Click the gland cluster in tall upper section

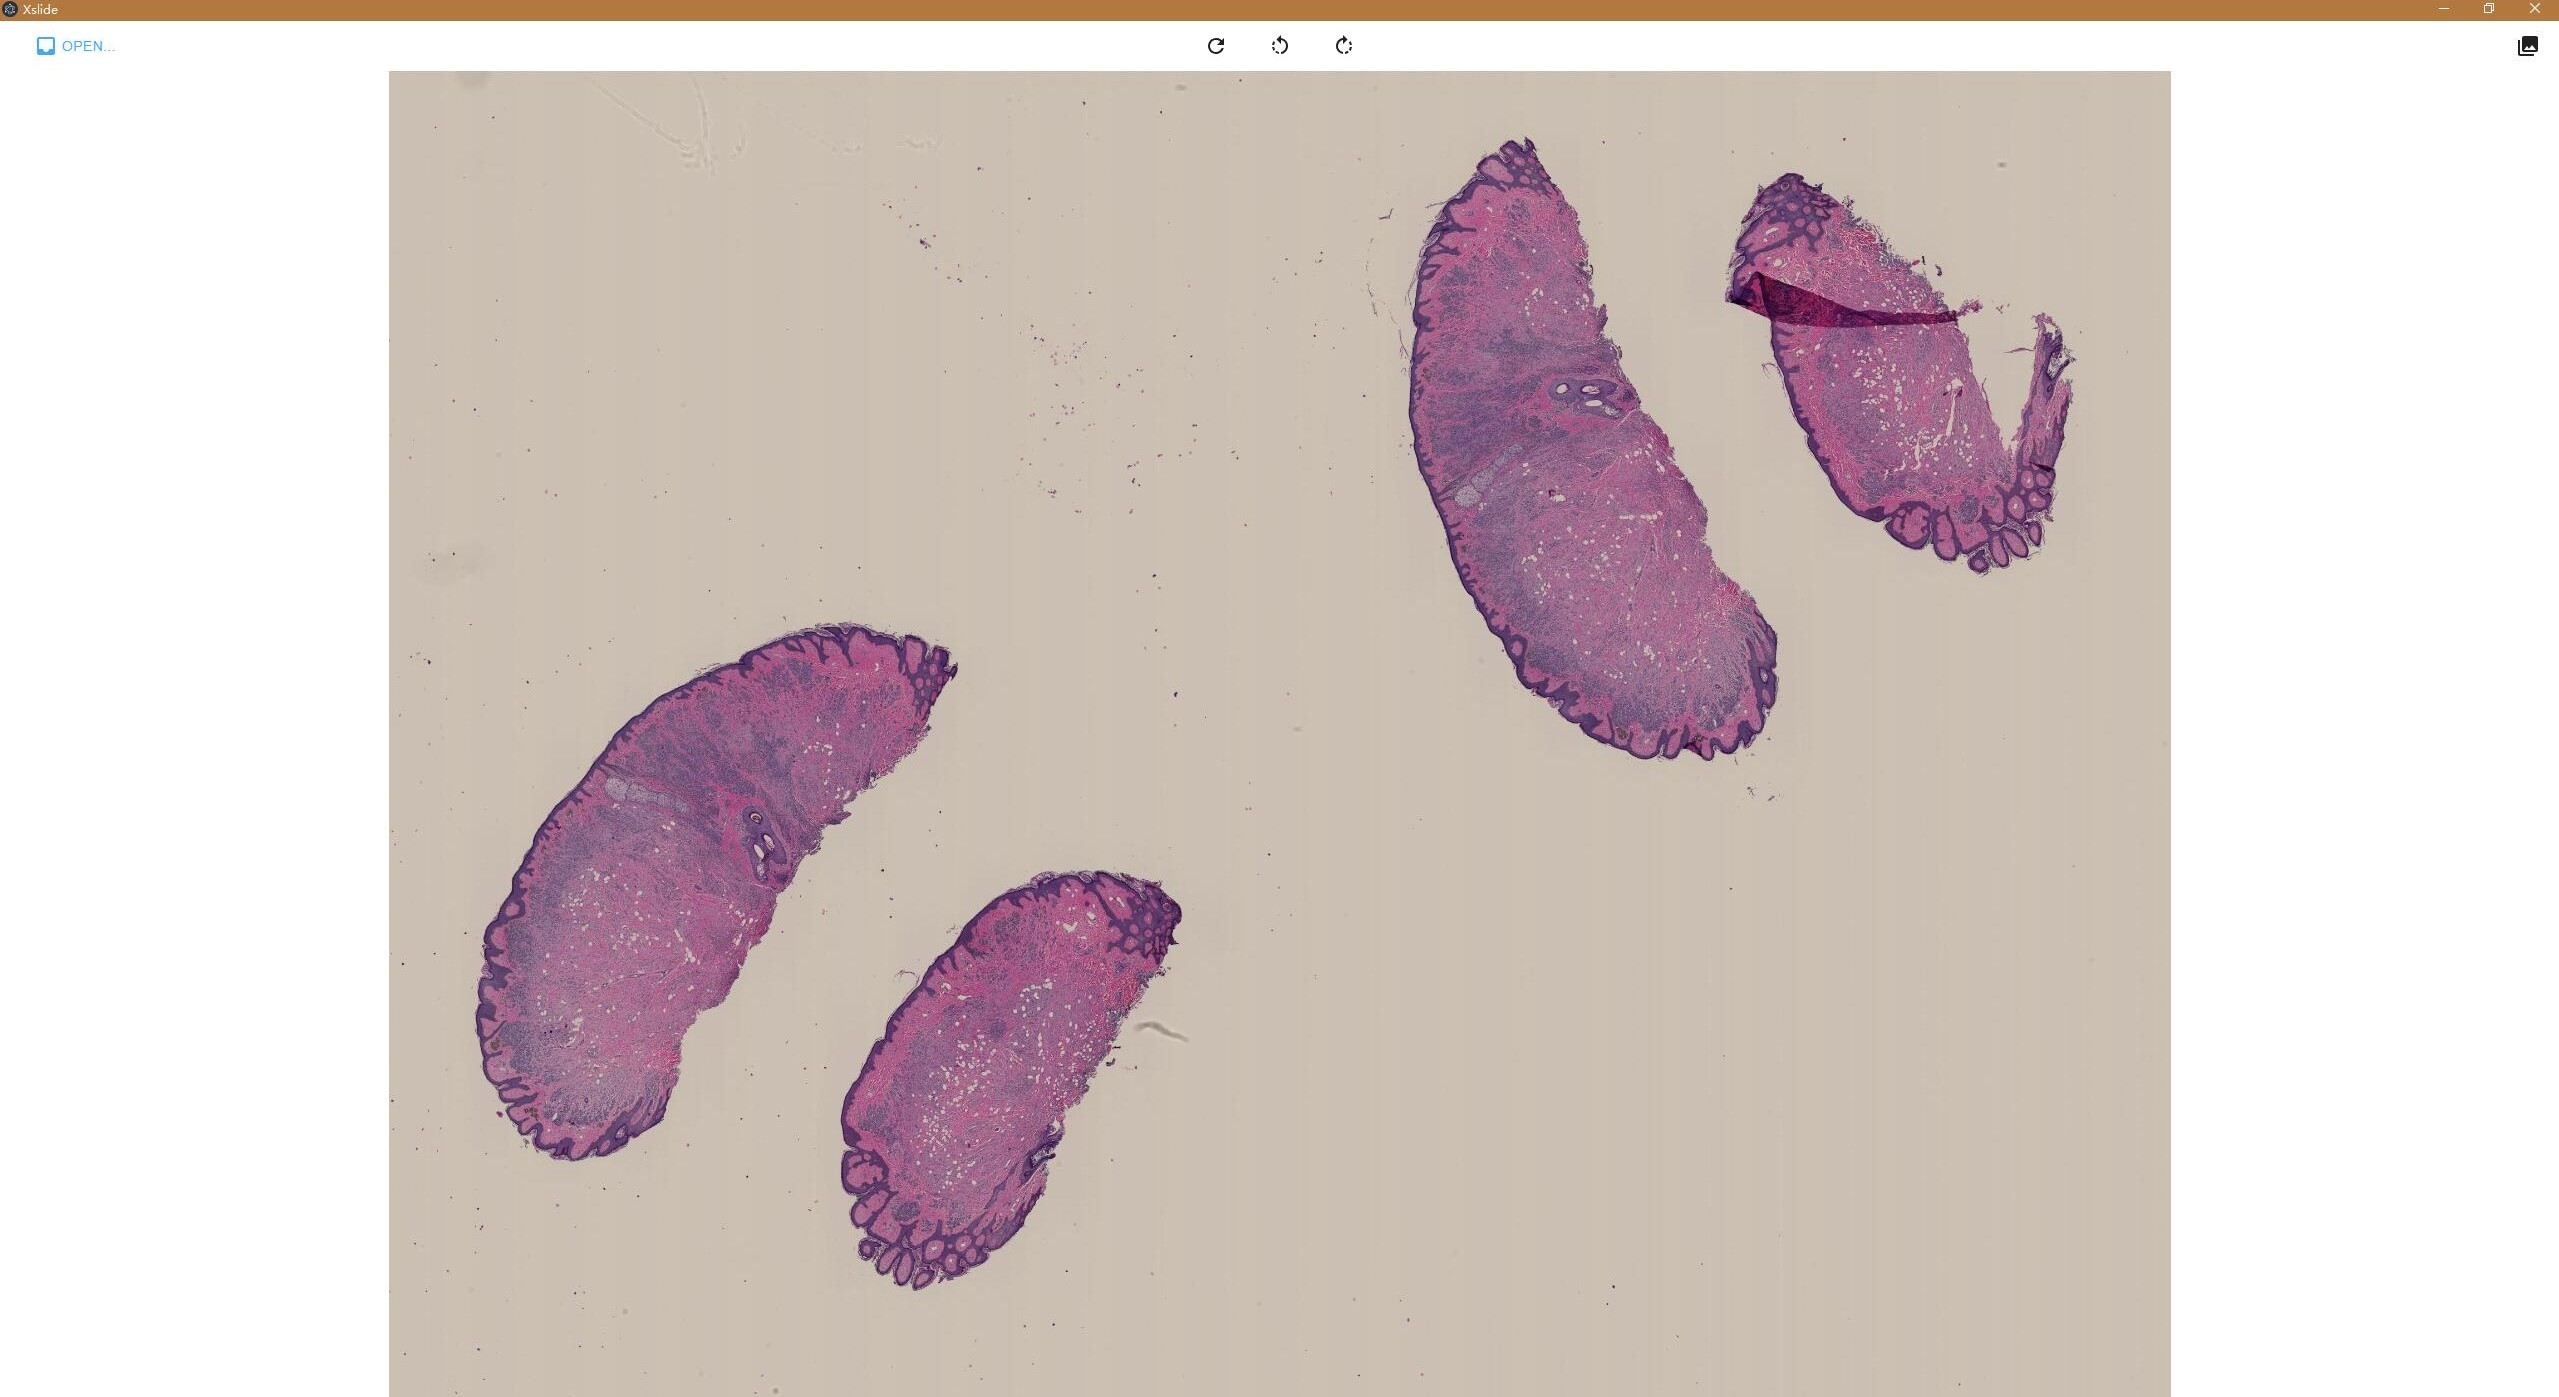pyautogui.click(x=1588, y=394)
